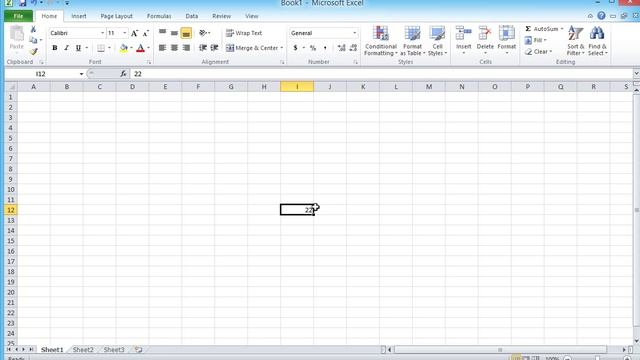Open Sort & Filter menu
The image size is (640, 360).
576,41
